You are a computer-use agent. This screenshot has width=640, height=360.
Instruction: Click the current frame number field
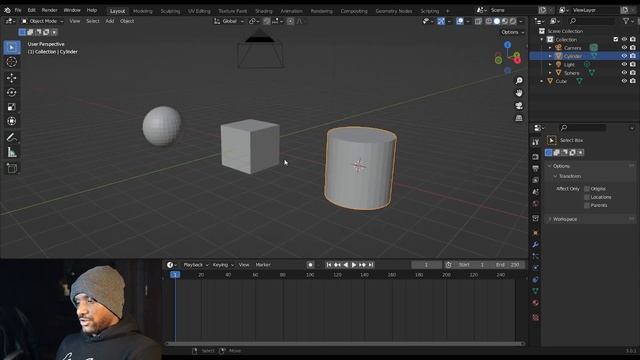pos(426,265)
